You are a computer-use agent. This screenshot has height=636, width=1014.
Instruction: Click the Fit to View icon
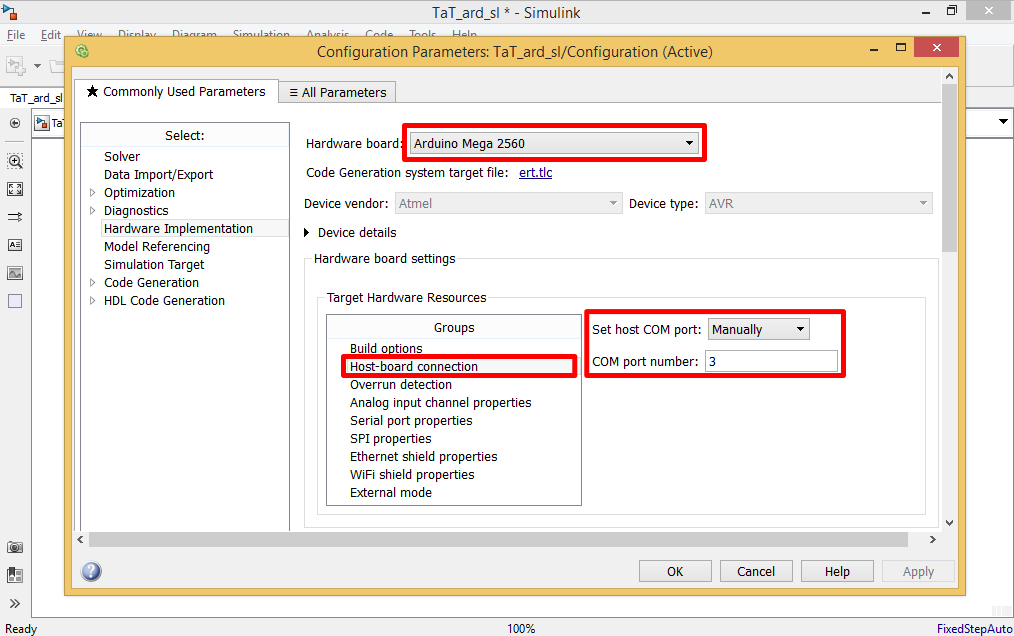[x=15, y=189]
